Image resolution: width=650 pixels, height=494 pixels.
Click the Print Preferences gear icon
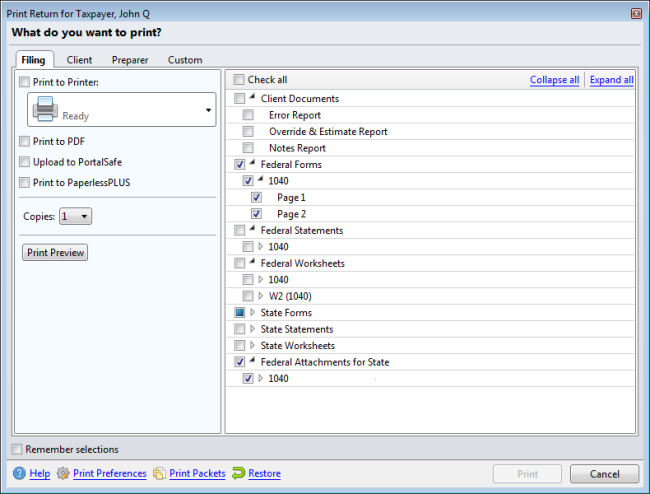click(x=63, y=473)
